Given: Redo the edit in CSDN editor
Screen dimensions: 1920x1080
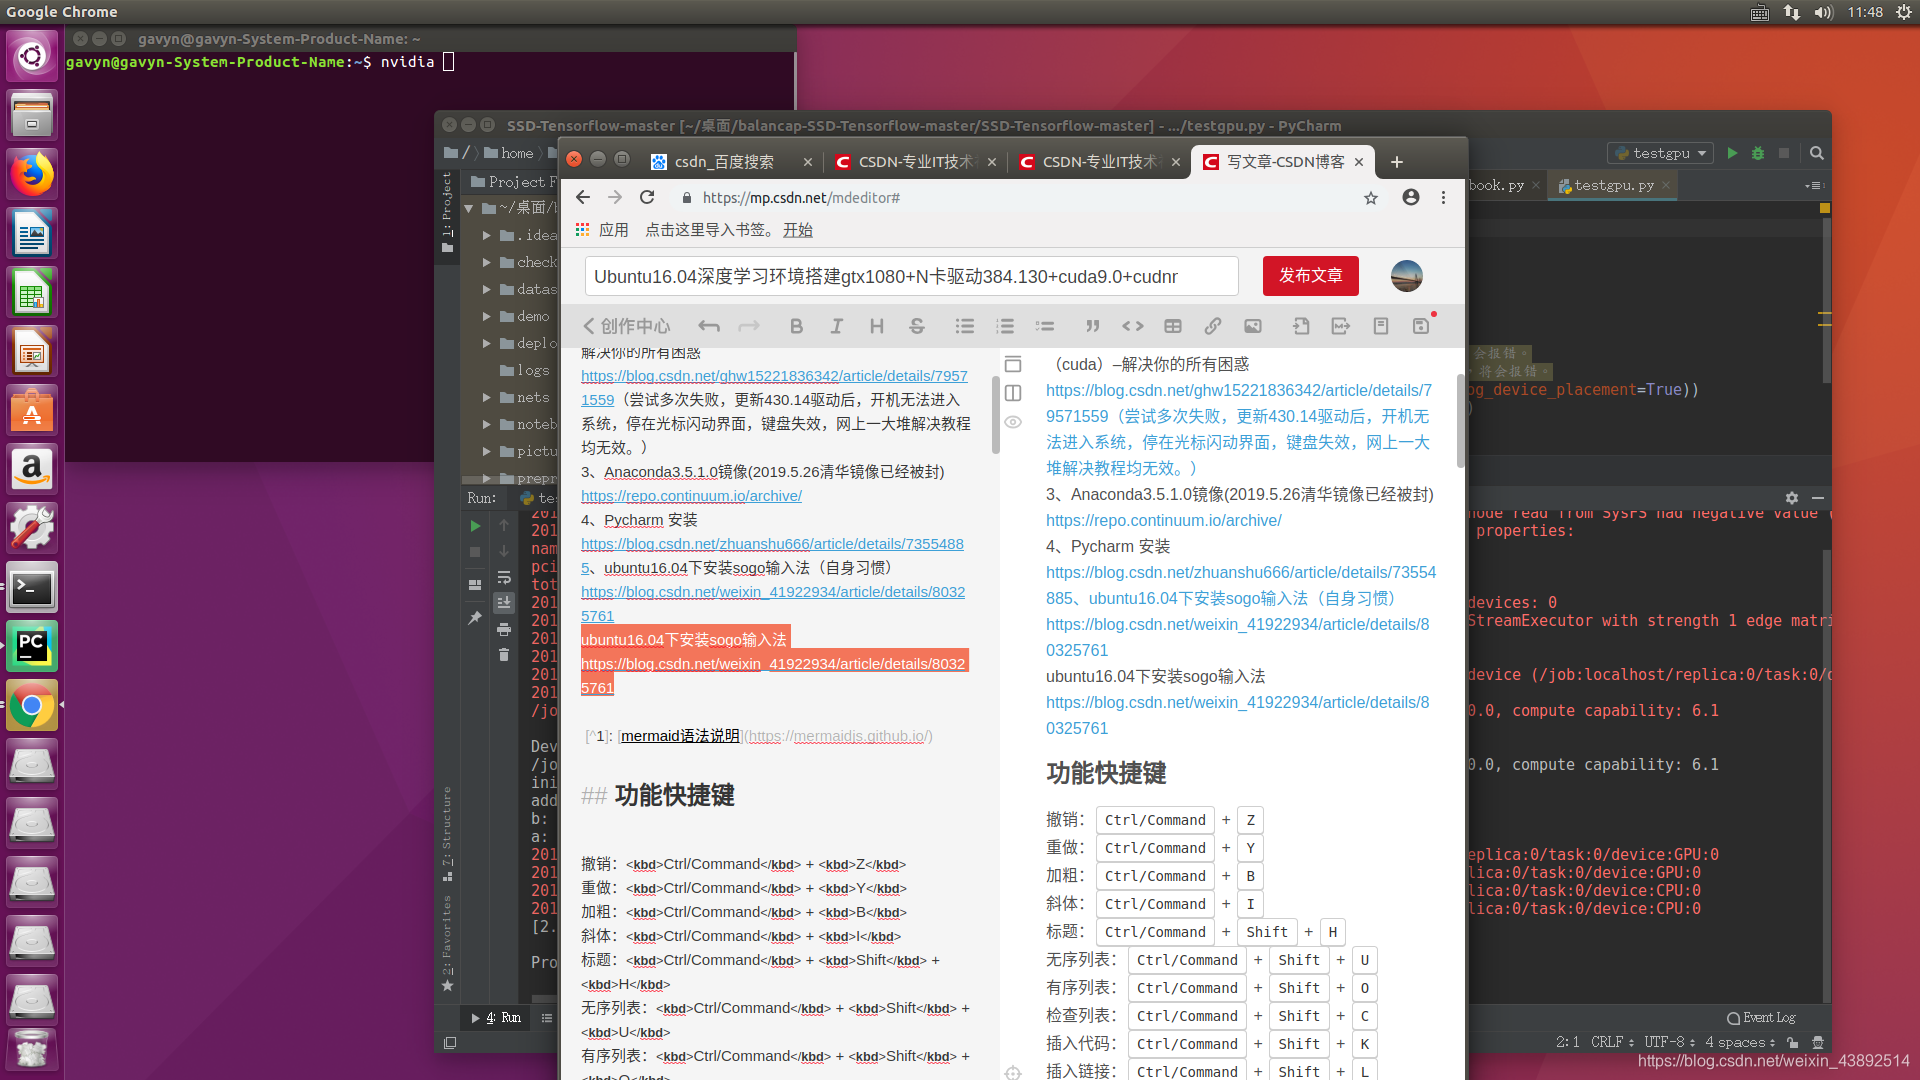Looking at the screenshot, I should click(x=748, y=326).
